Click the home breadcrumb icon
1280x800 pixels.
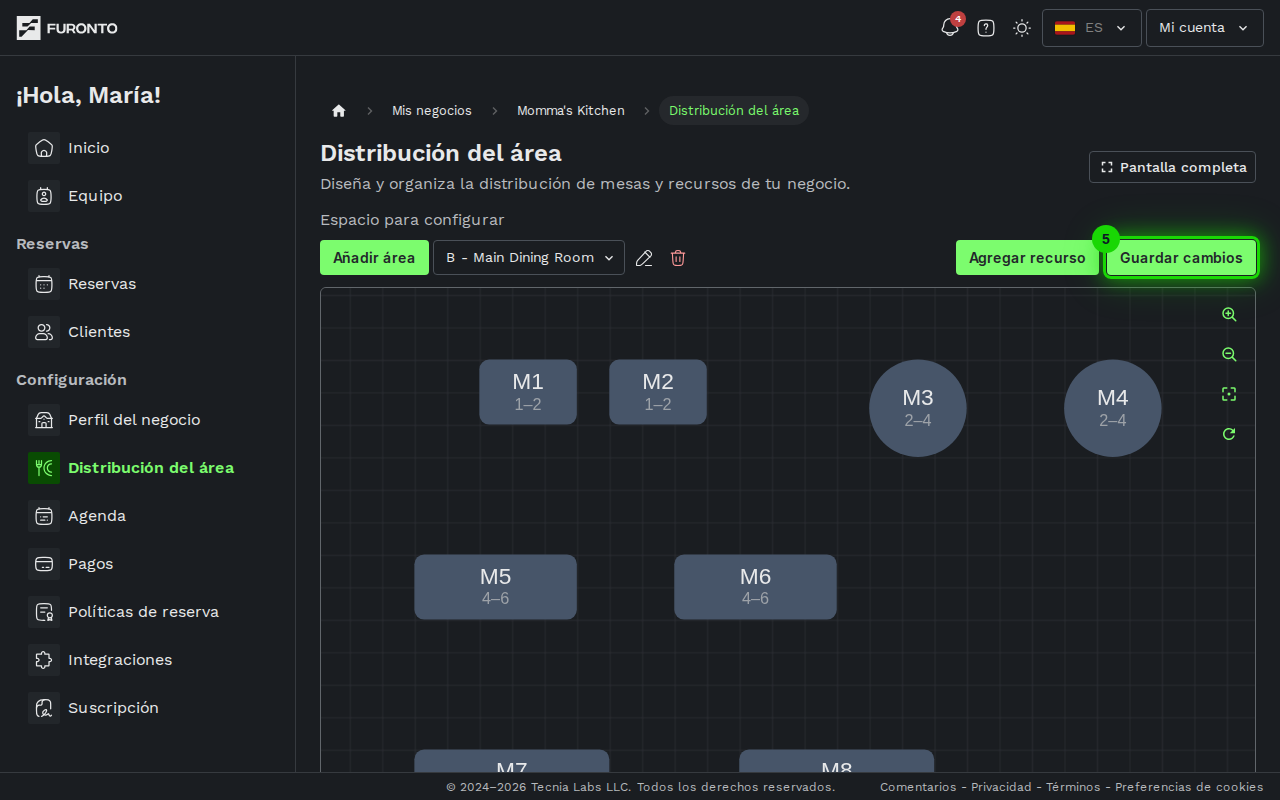click(x=339, y=111)
